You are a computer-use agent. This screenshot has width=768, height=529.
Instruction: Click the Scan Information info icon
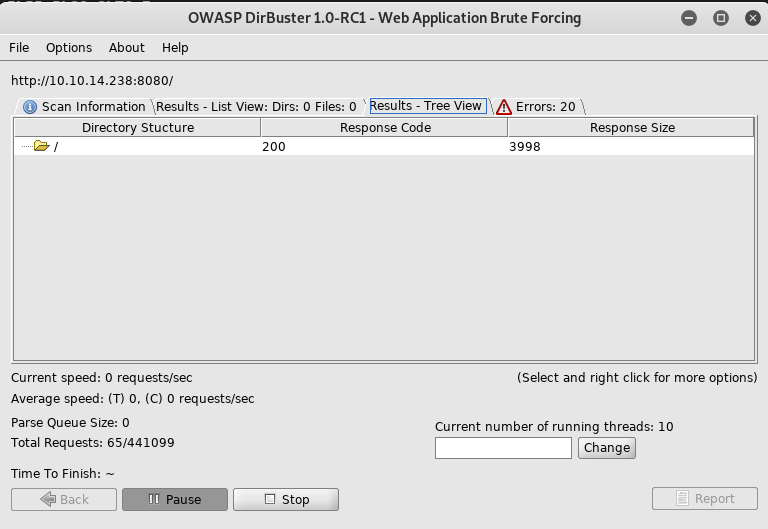[29, 107]
